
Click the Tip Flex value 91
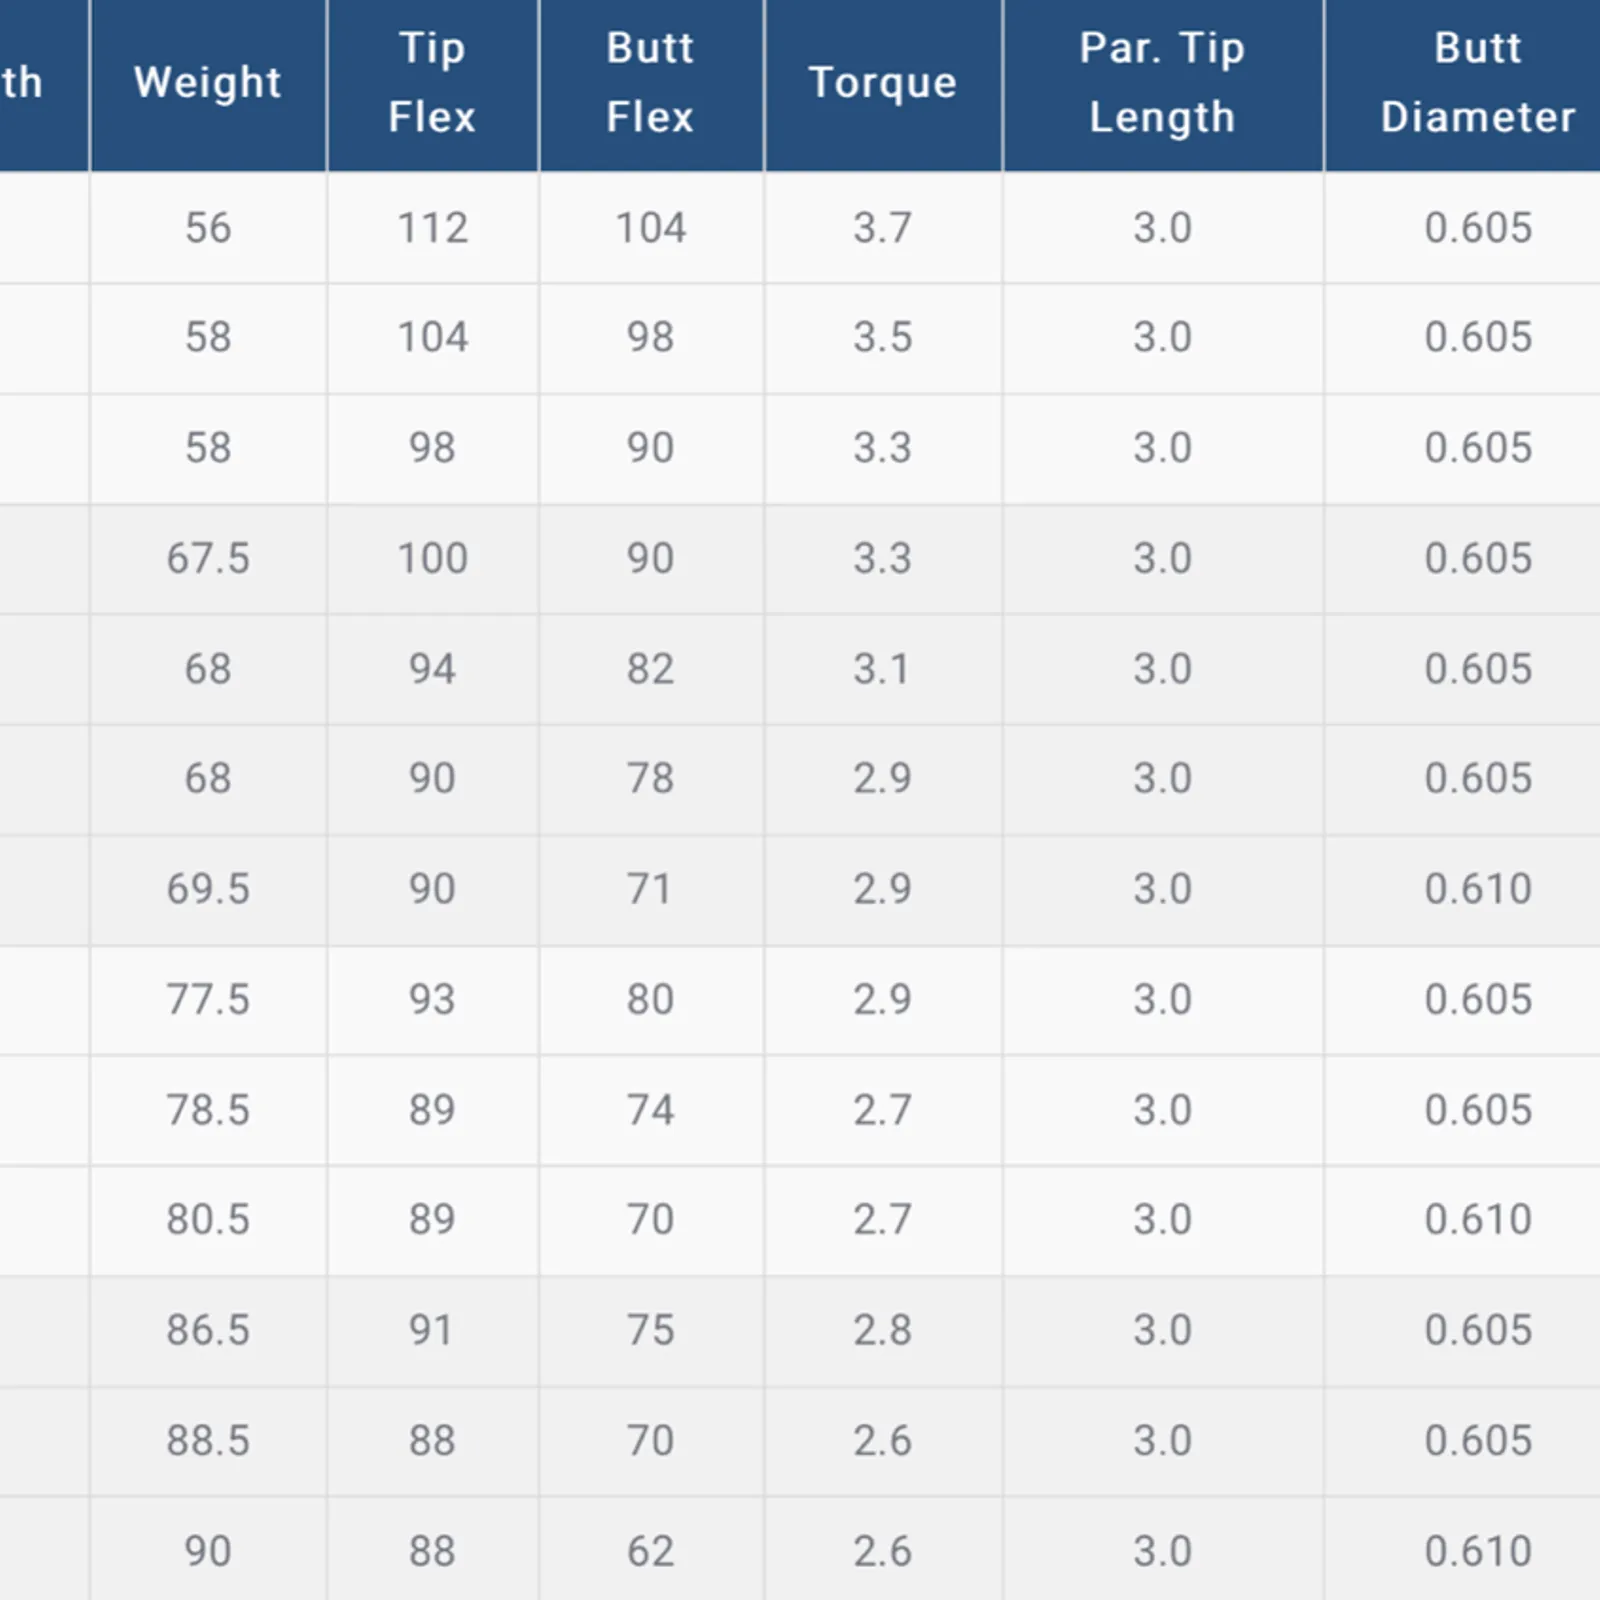click(432, 1330)
